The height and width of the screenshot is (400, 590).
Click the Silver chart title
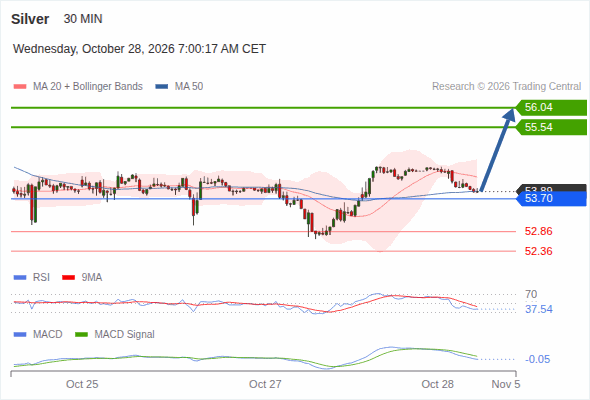tap(30, 19)
